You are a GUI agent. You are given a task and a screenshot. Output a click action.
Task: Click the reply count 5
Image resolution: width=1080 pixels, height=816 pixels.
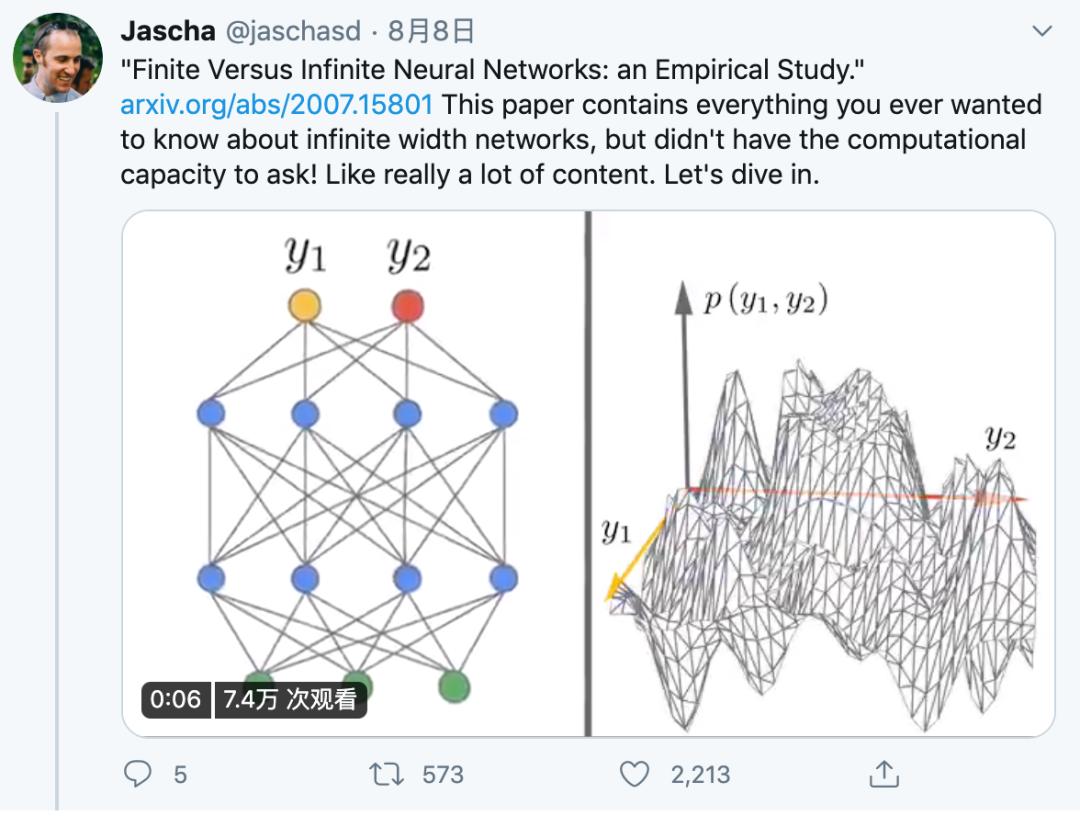click(x=180, y=774)
